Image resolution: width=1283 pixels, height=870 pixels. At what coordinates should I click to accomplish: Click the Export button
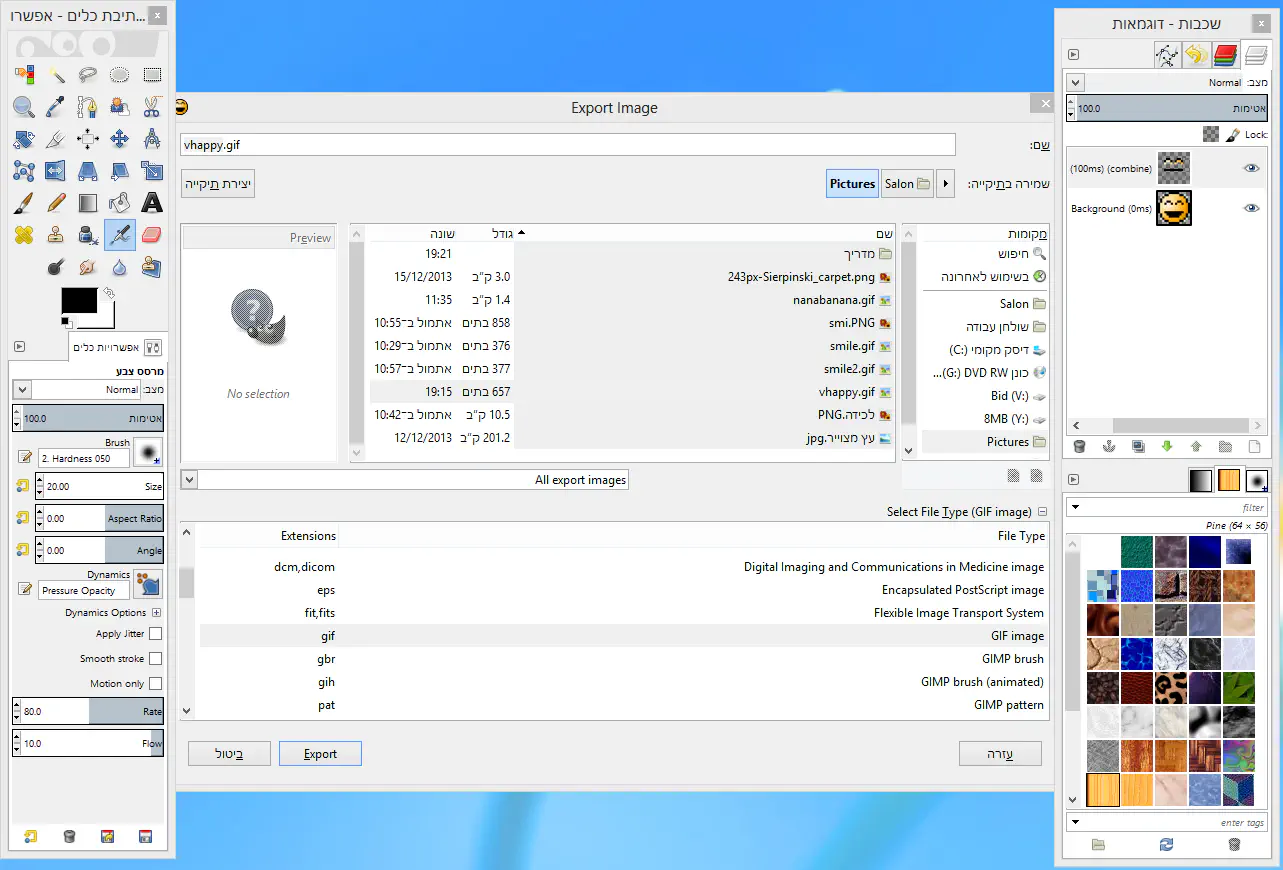click(x=320, y=754)
